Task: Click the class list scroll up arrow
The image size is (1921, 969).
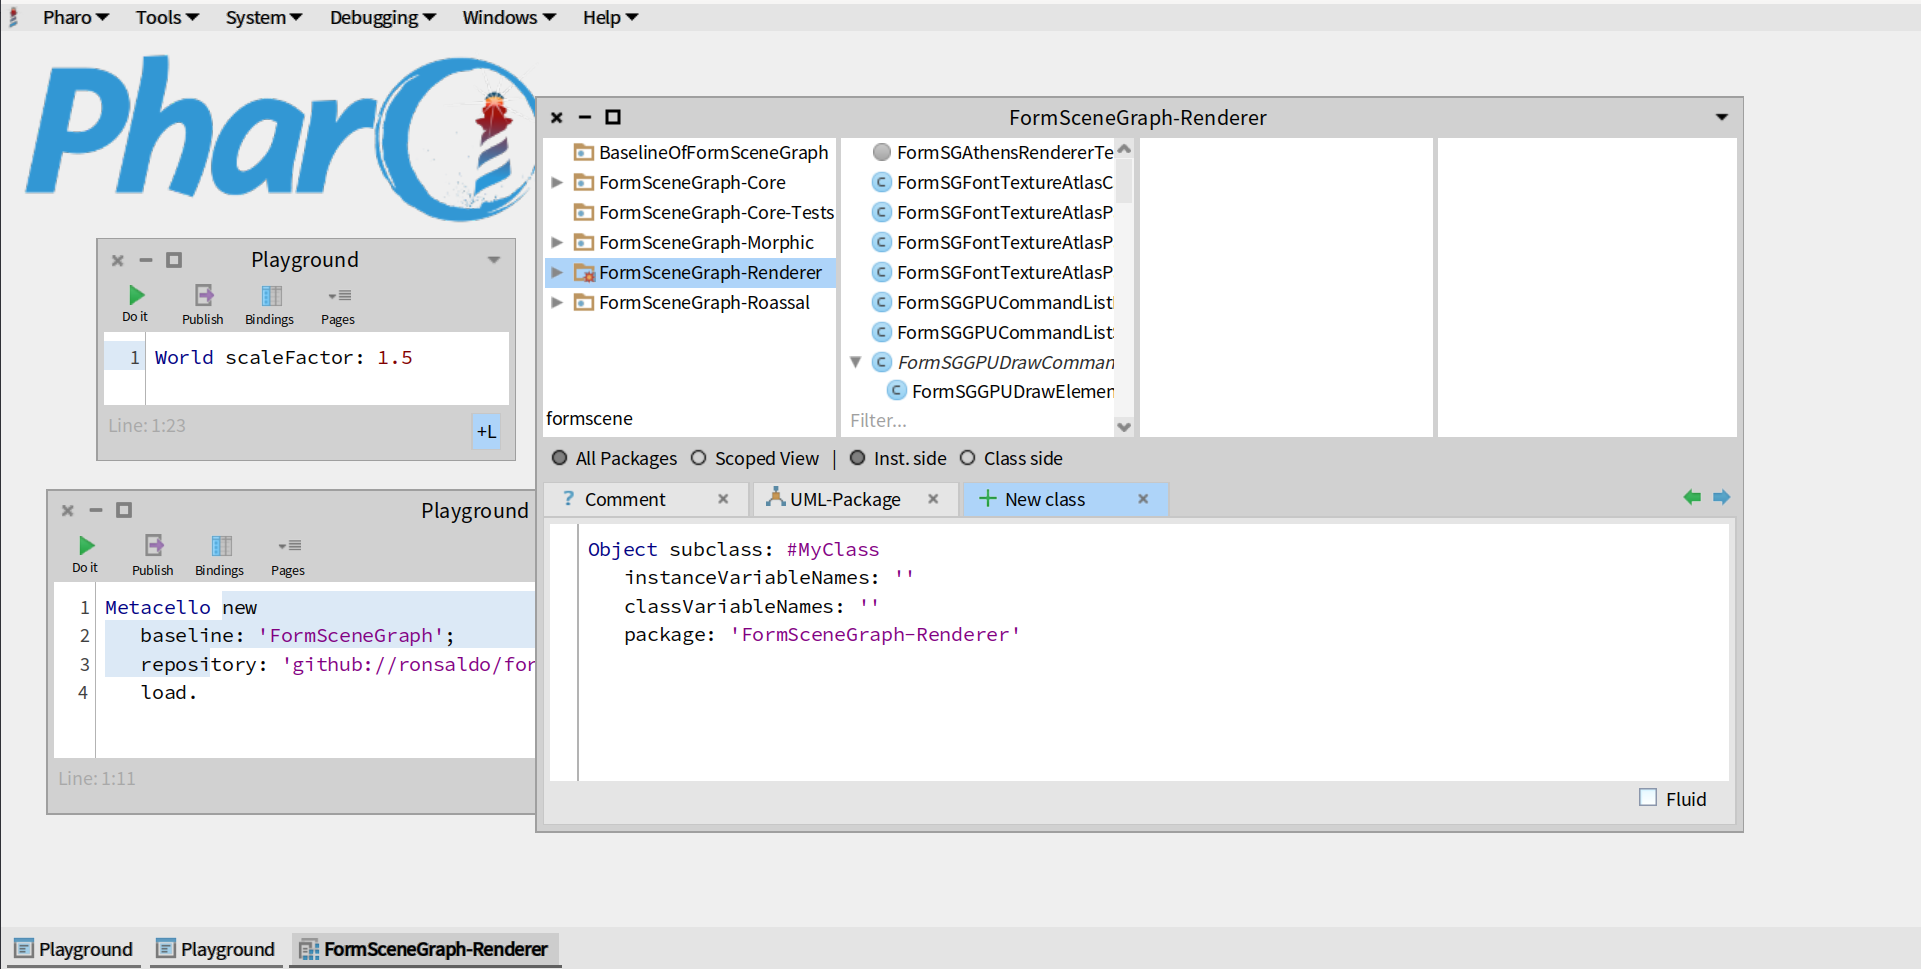Action: point(1124,148)
